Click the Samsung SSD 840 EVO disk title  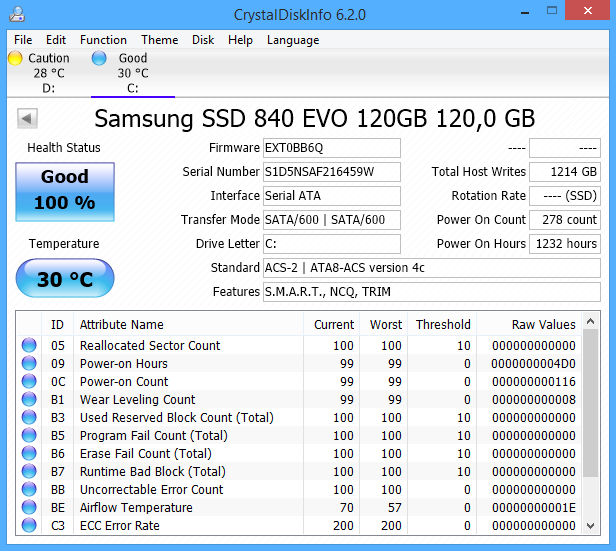tap(315, 118)
